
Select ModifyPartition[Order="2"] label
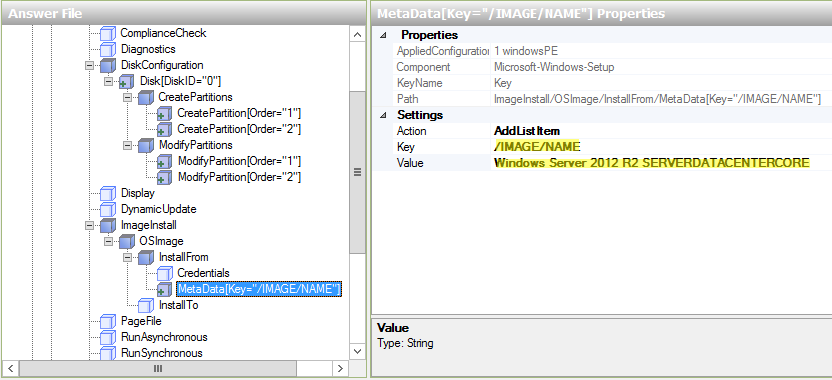239,177
